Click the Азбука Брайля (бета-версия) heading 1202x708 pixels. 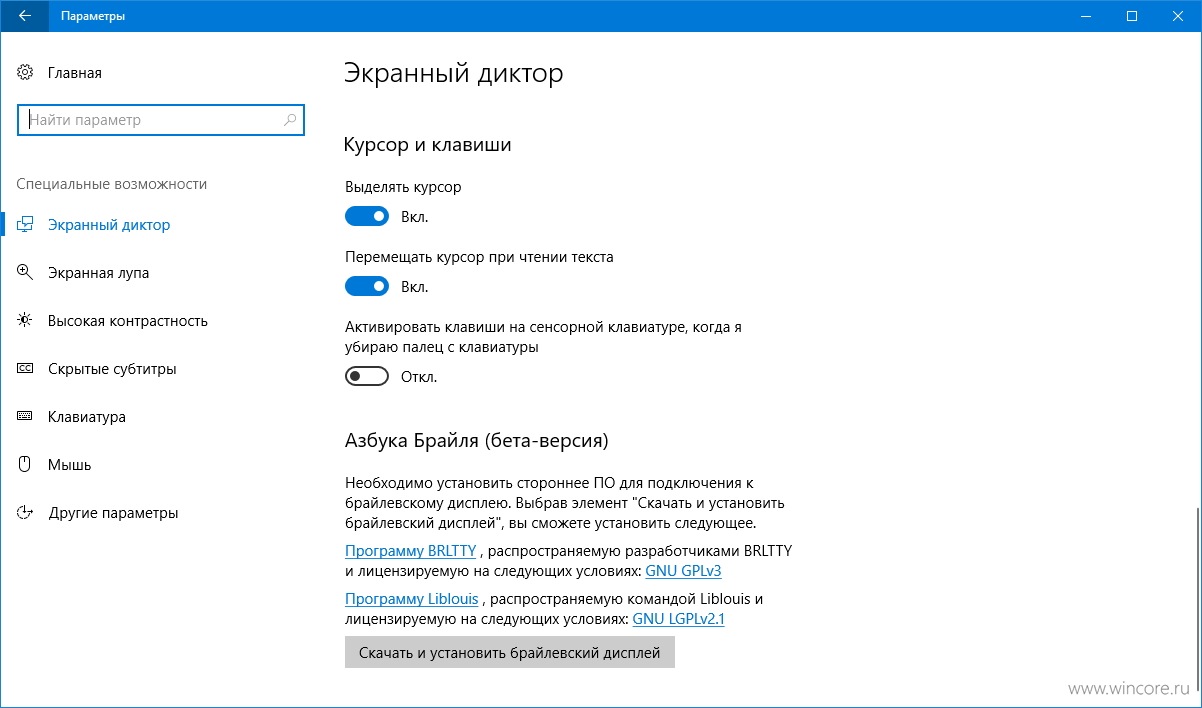pos(476,440)
